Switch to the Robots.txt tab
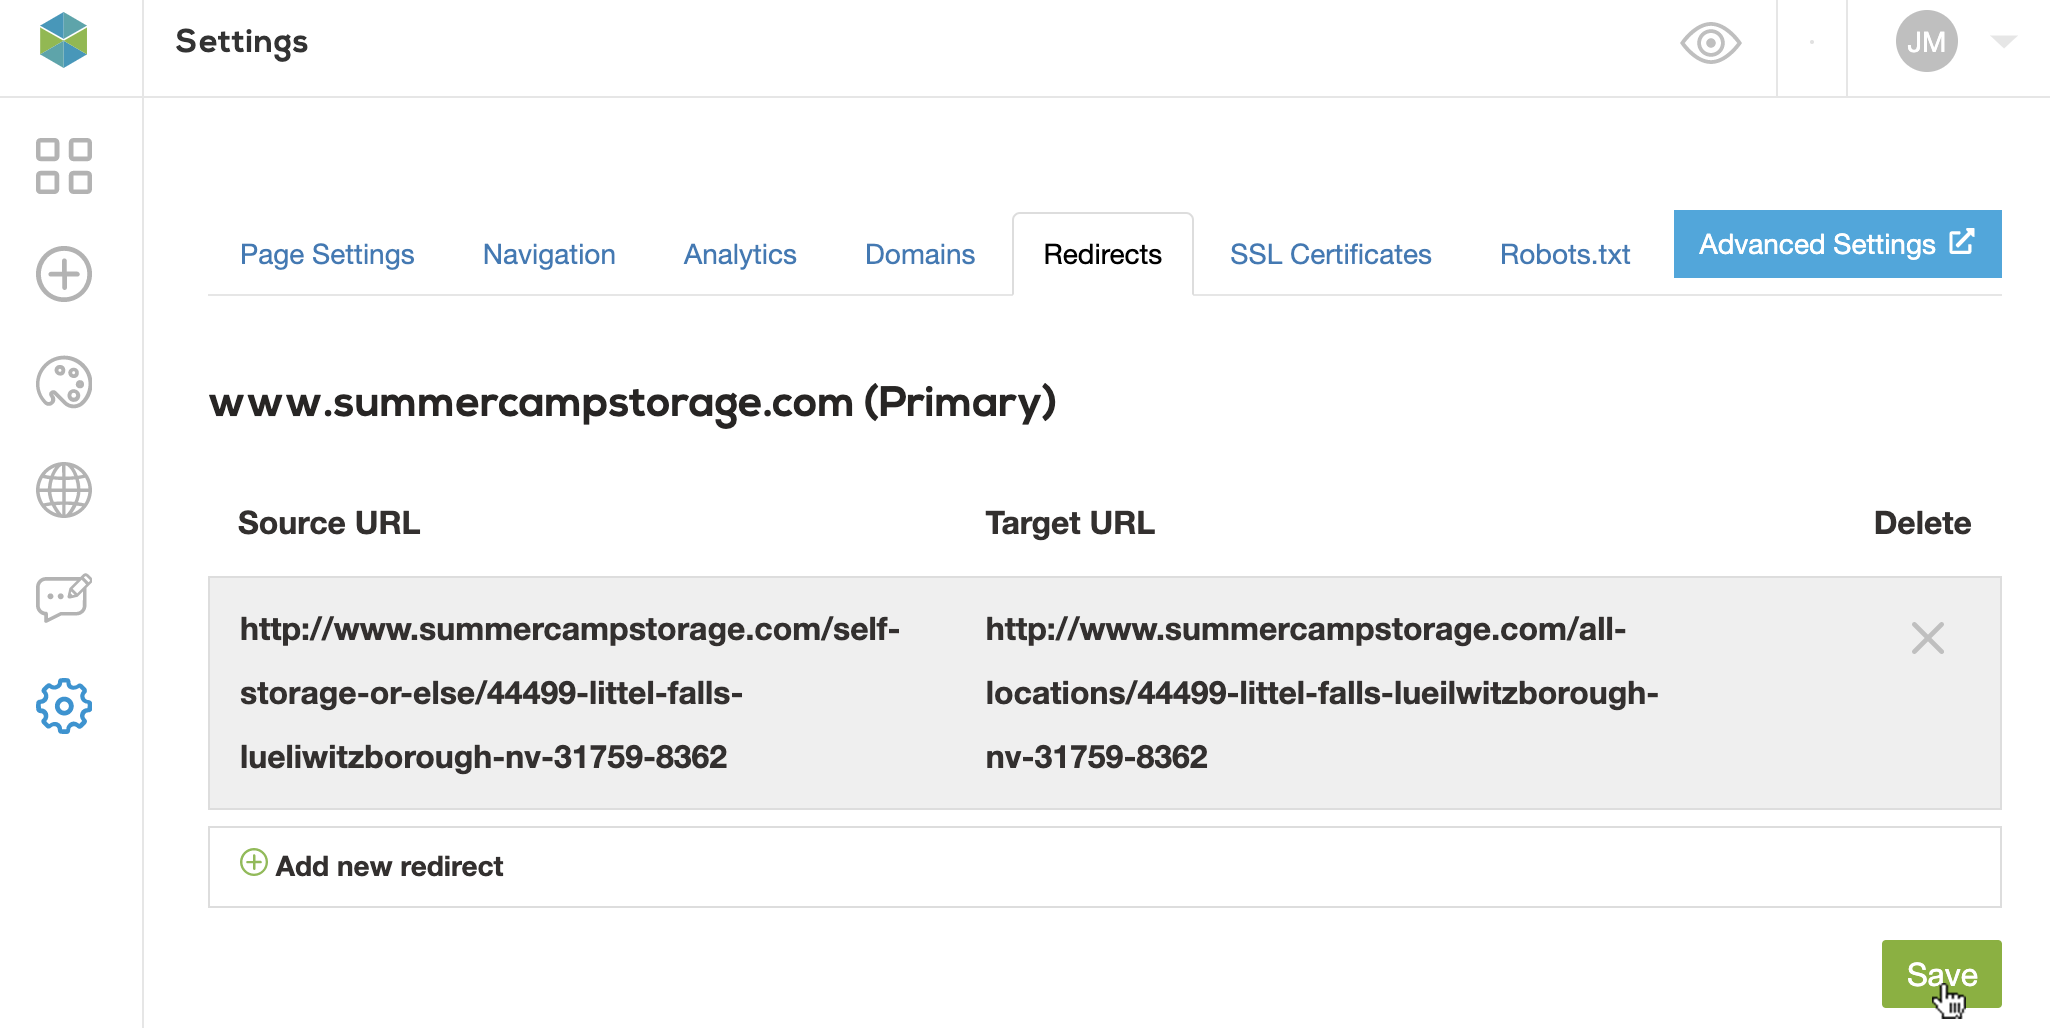Screen dimensions: 2050x1028 coord(1564,255)
